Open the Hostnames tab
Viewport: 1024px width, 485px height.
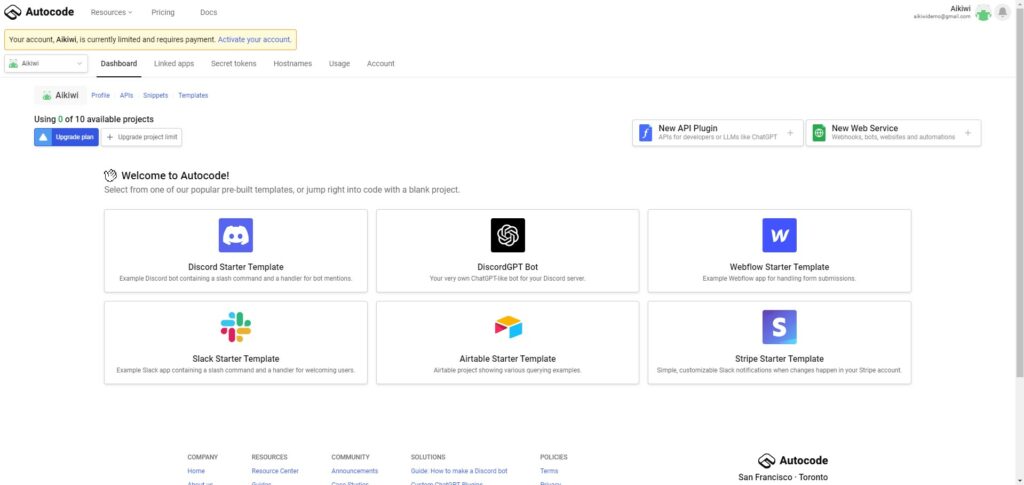pos(293,63)
